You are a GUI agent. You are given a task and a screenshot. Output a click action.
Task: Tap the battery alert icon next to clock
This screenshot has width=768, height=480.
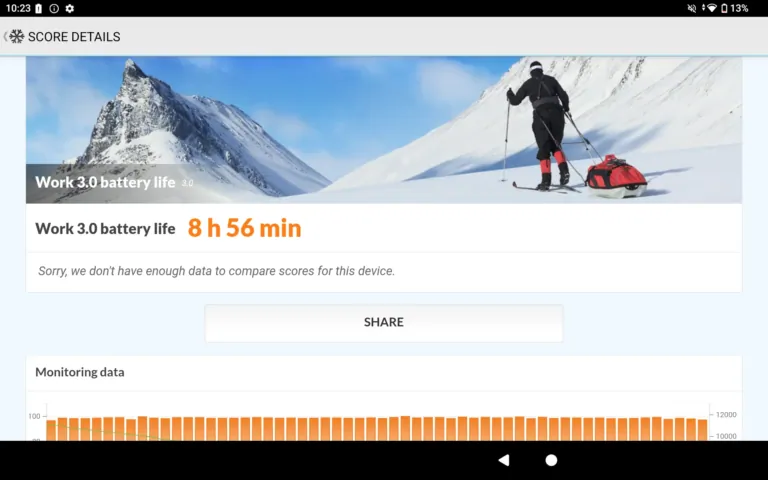39,8
